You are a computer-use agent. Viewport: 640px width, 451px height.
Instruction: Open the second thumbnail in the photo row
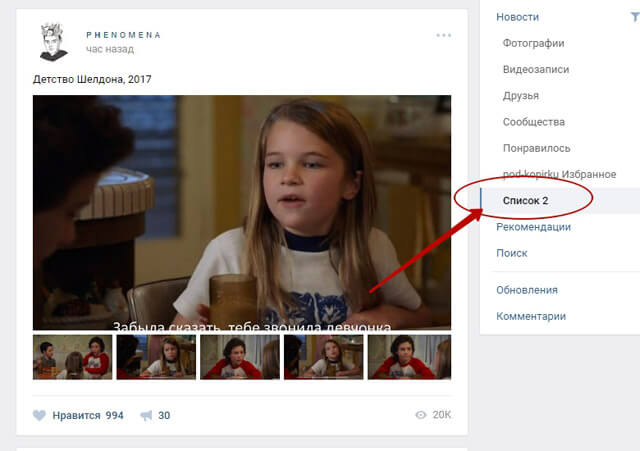click(x=156, y=357)
